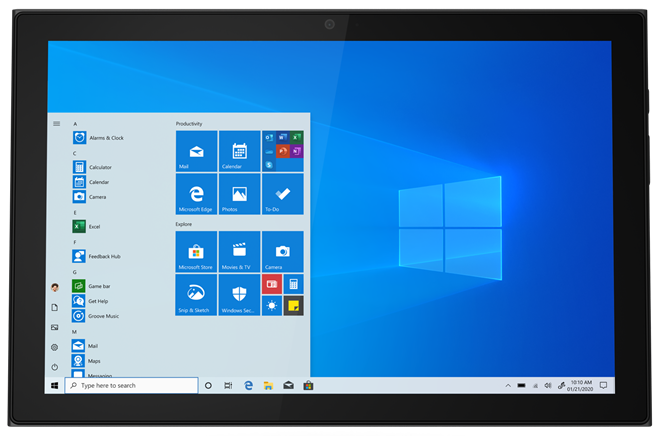Open the Microsoft Store tile
660x436 pixels.
197,252
